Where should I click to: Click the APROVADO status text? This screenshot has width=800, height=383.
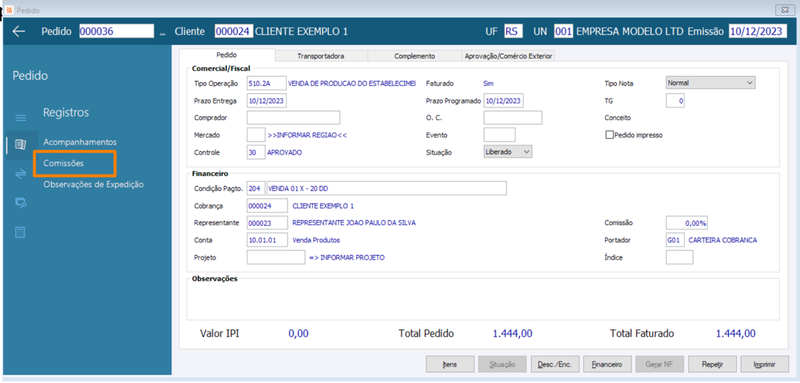click(285, 152)
